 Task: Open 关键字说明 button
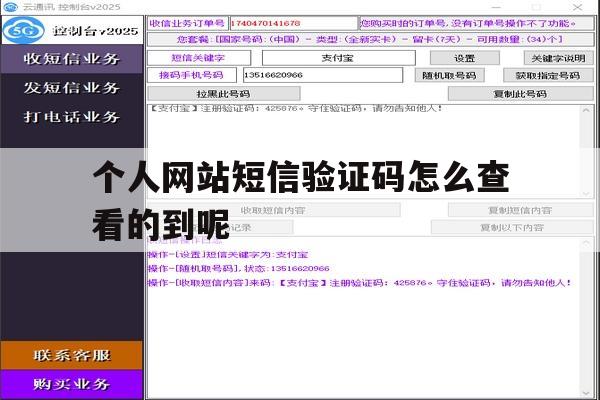tap(558, 58)
